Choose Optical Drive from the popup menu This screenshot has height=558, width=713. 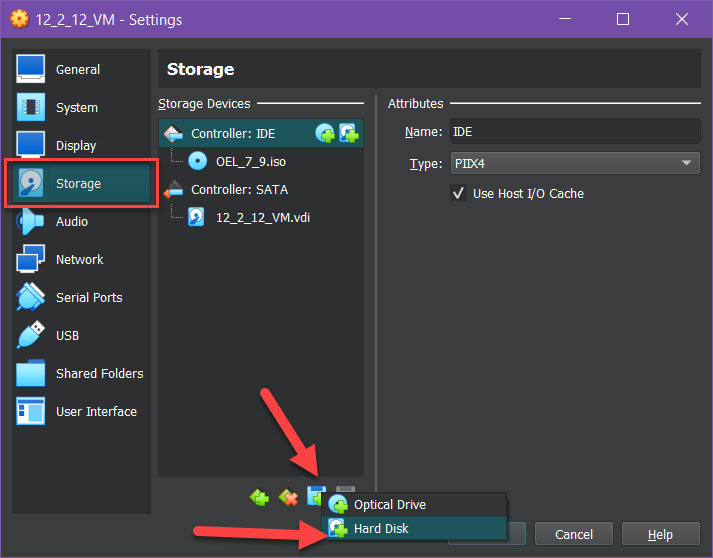point(389,505)
